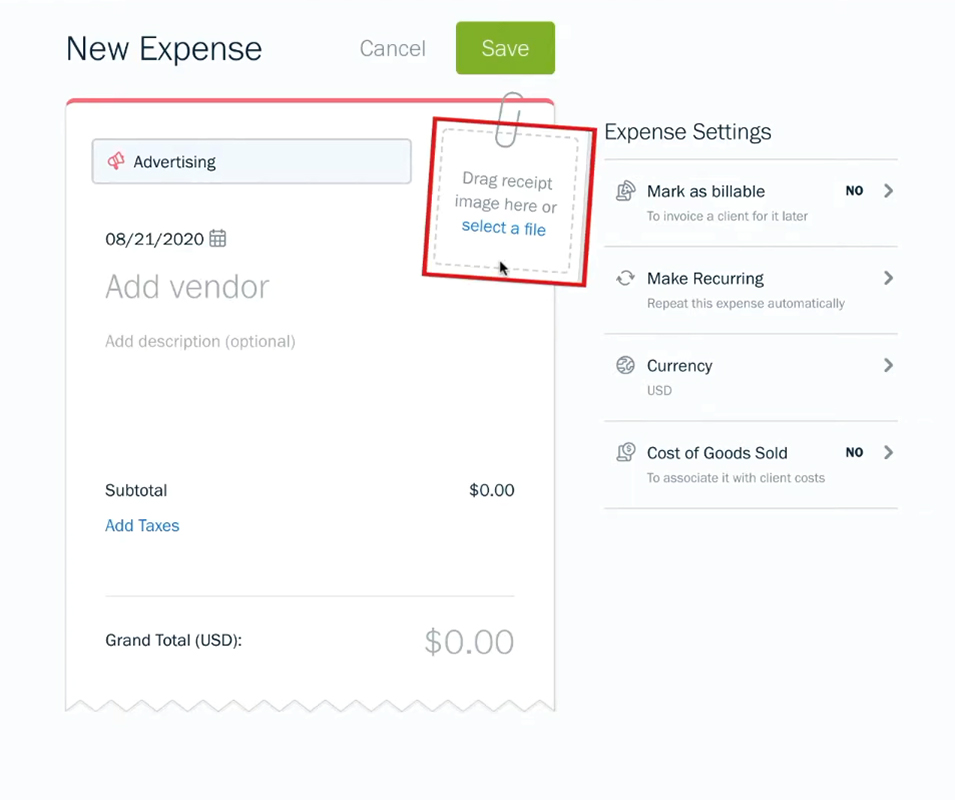Click the USD currency value text

[x=659, y=390]
